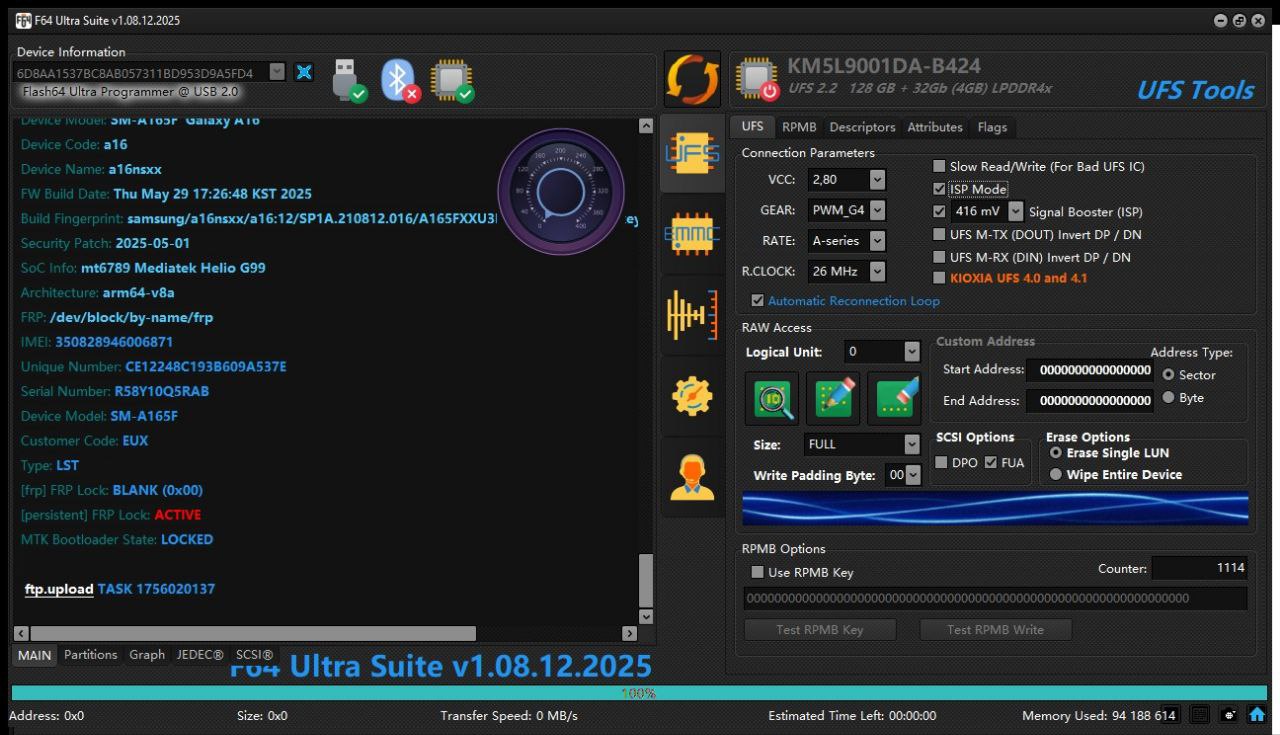1280x735 pixels.
Task: Click the F64 app logo in the title bar
Action: pos(23,20)
